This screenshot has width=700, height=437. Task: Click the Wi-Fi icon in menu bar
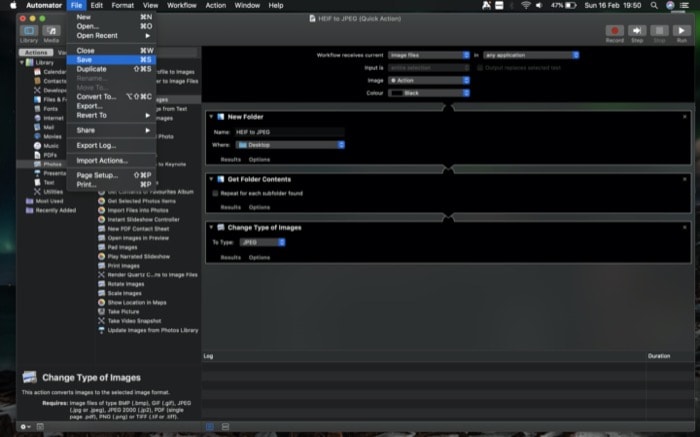[526, 5]
